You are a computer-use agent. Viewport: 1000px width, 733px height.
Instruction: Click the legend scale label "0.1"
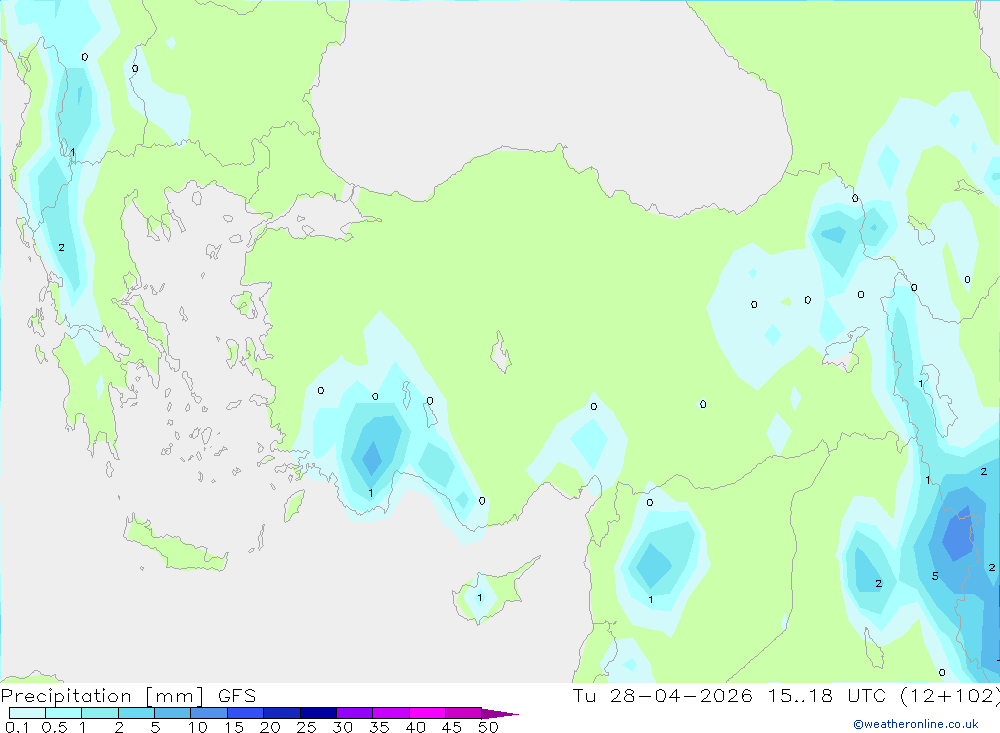click(x=17, y=727)
